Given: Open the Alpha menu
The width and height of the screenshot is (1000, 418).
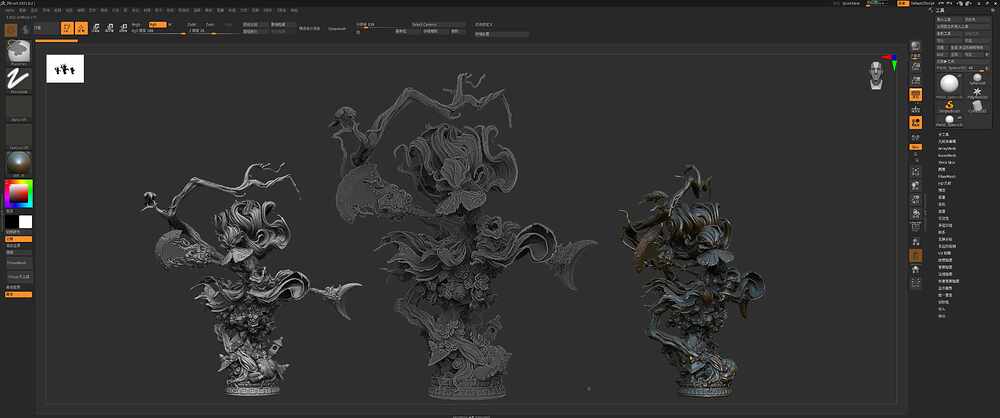Looking at the screenshot, I should (8, 11).
